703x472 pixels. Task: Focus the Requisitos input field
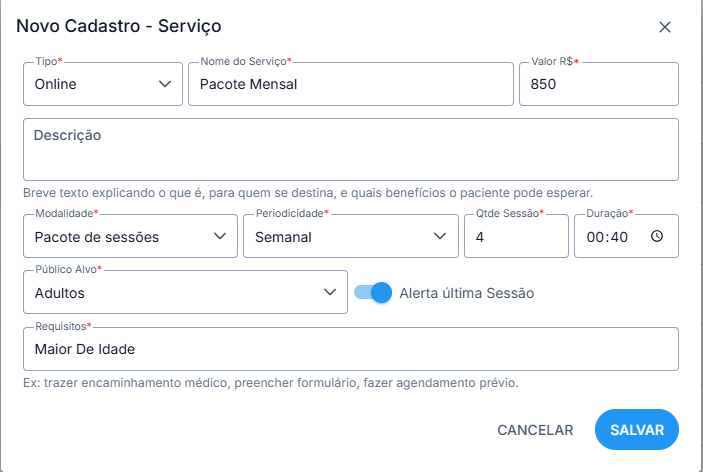pyautogui.click(x=350, y=349)
